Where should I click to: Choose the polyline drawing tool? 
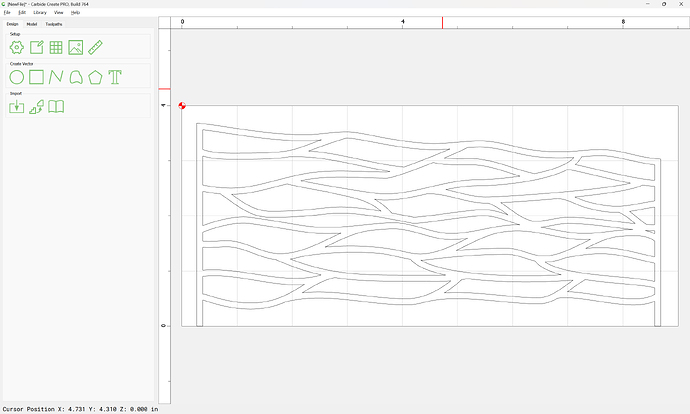(x=56, y=77)
